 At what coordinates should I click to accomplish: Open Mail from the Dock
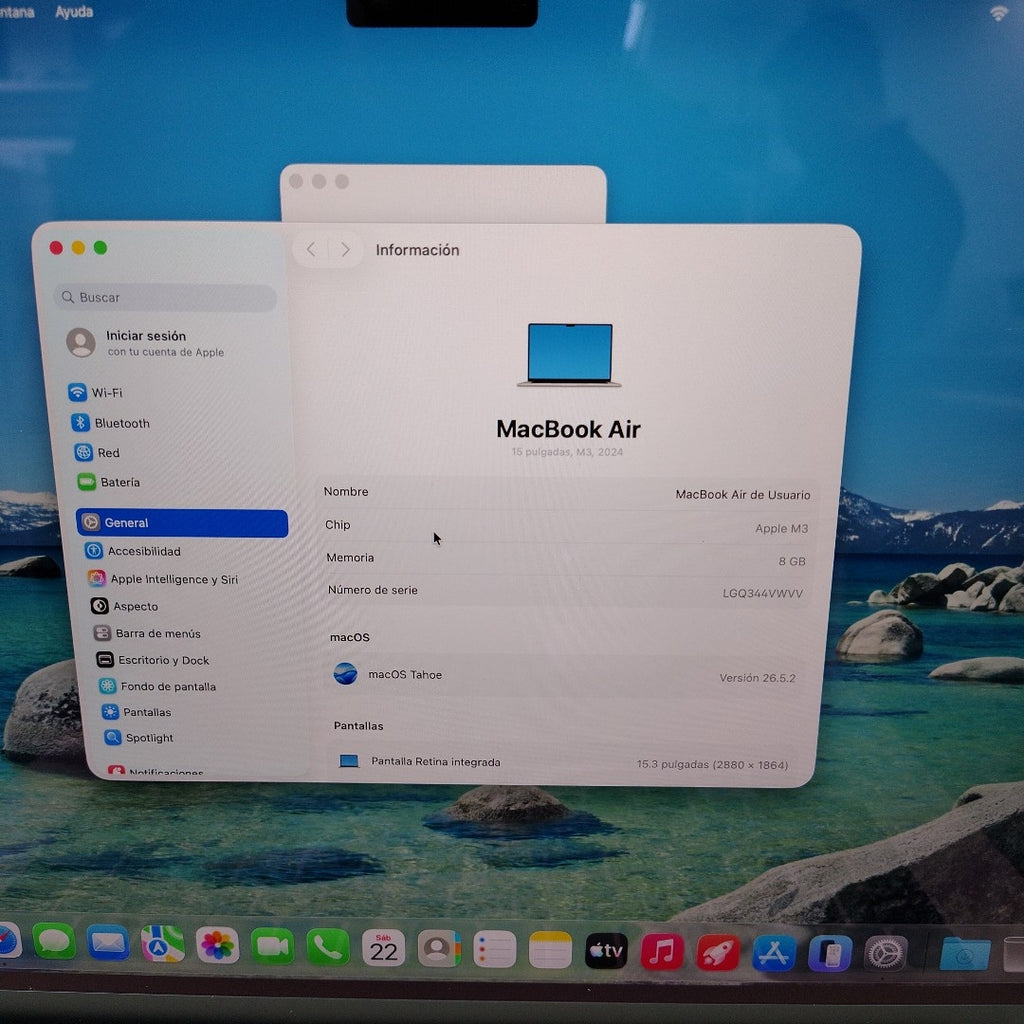pyautogui.click(x=108, y=943)
